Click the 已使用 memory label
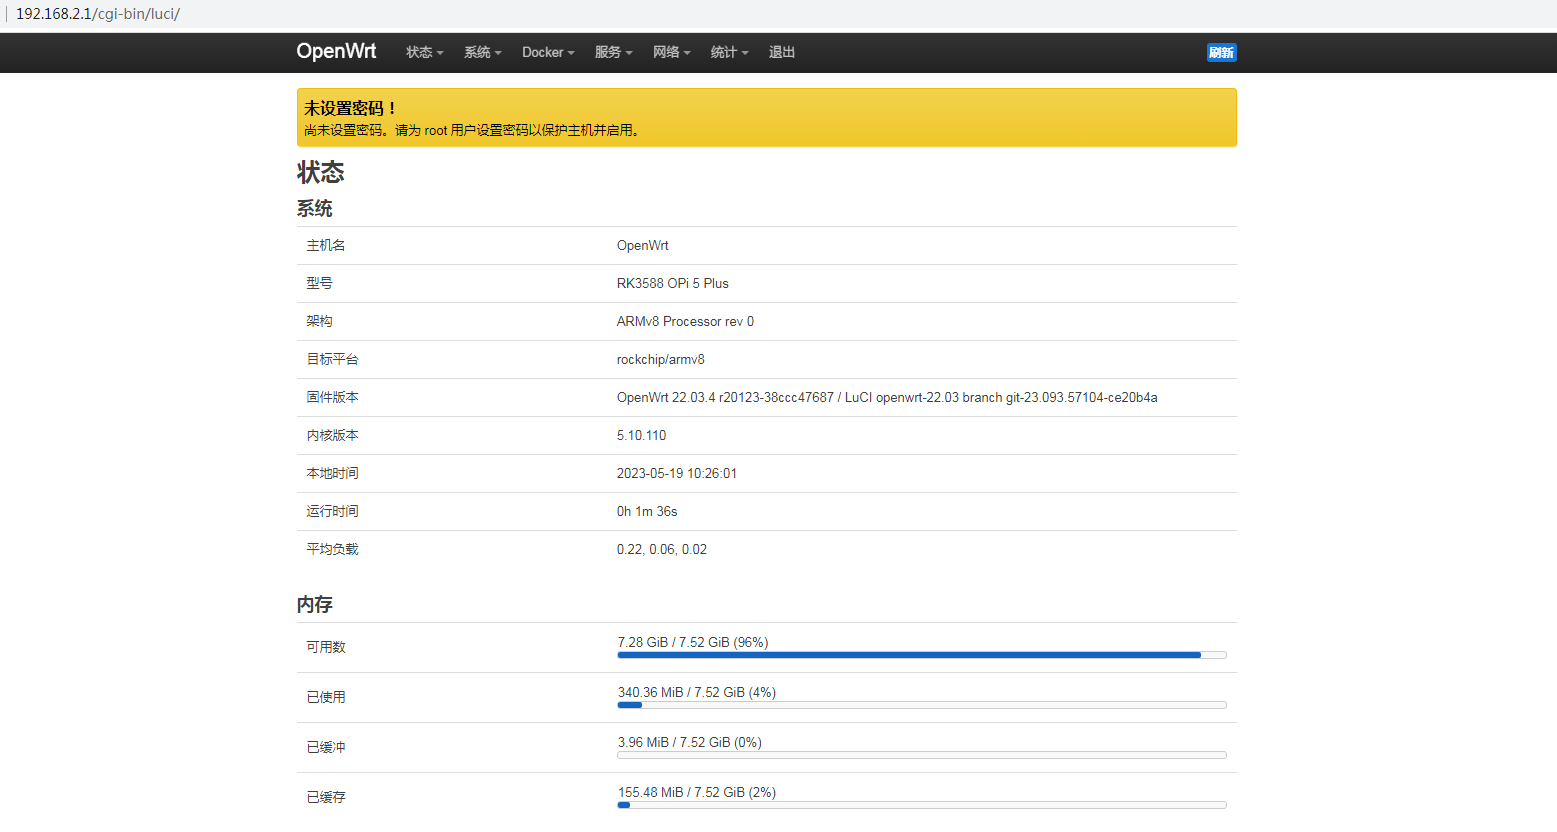This screenshot has height=832, width=1557. (326, 697)
